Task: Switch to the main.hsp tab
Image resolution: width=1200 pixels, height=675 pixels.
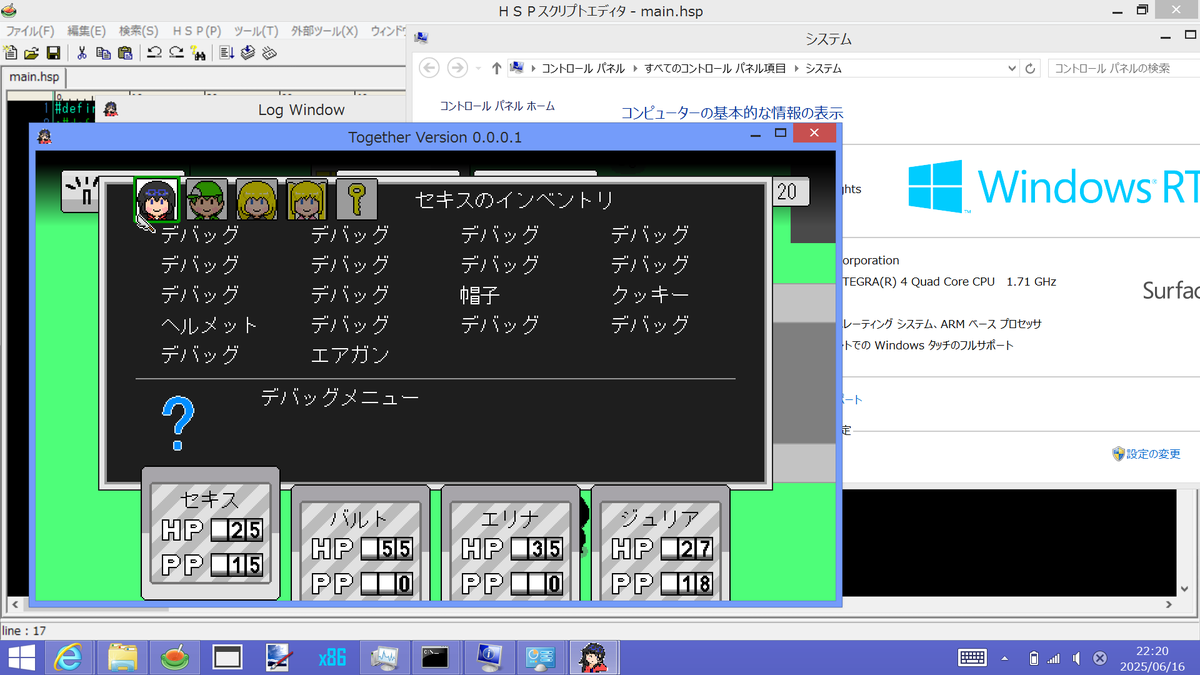Action: coord(34,77)
